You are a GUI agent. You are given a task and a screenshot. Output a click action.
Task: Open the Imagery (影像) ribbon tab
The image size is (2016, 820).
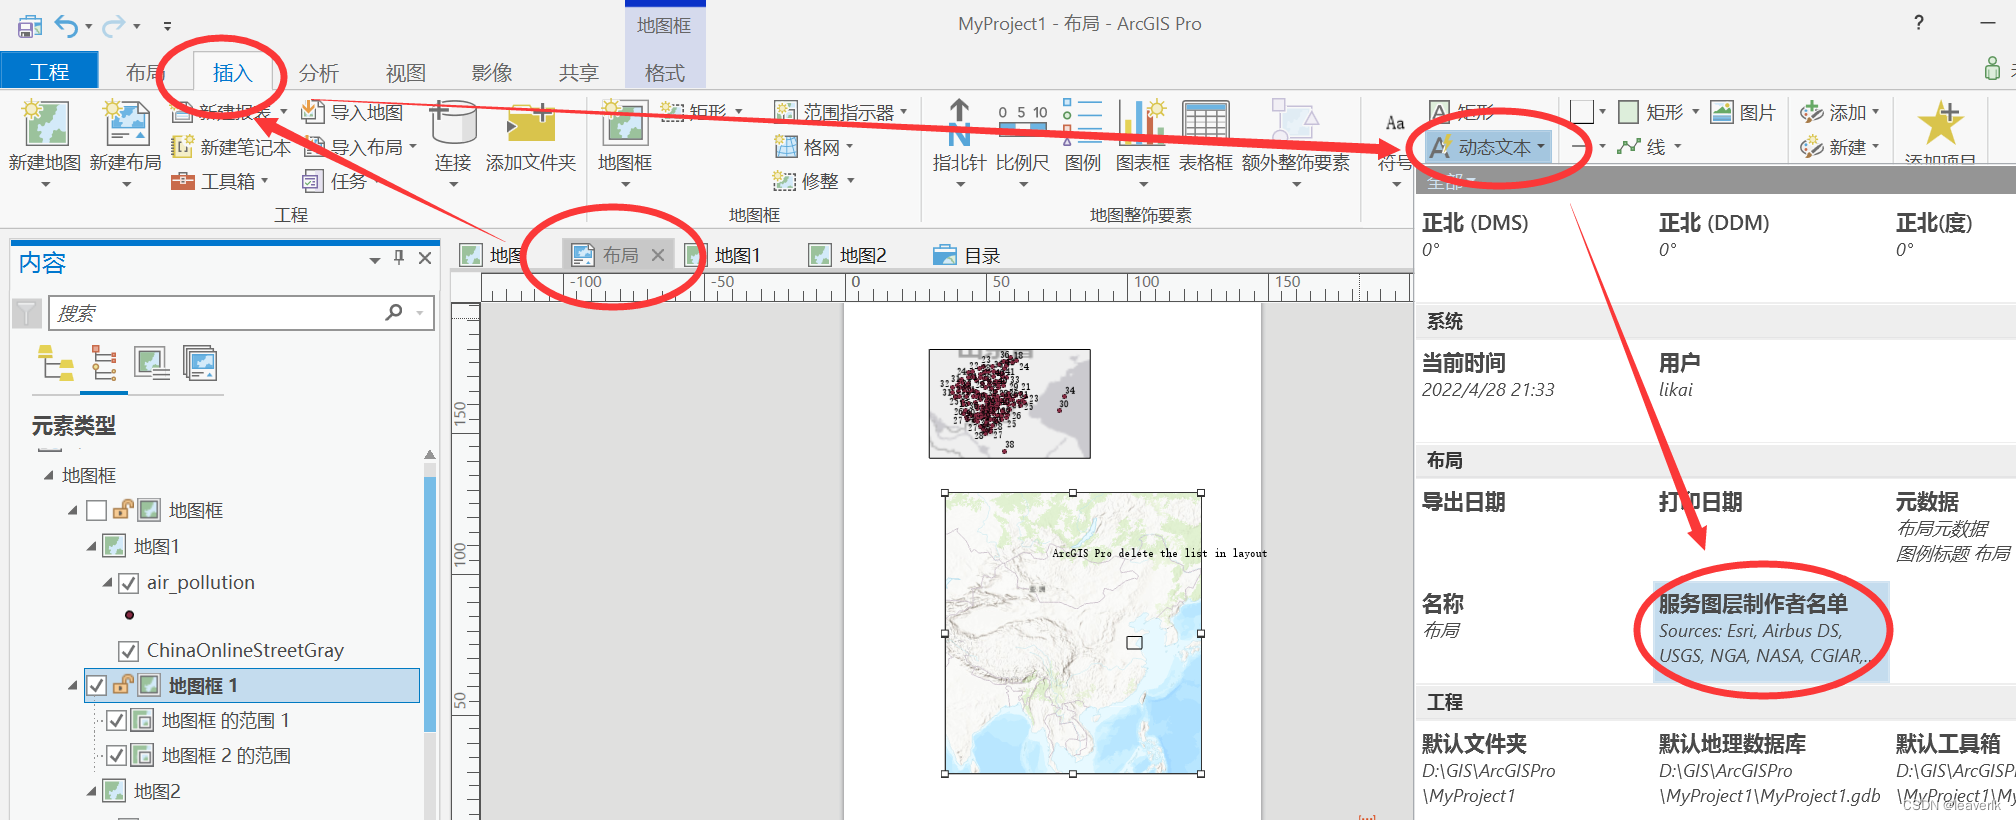(x=492, y=73)
